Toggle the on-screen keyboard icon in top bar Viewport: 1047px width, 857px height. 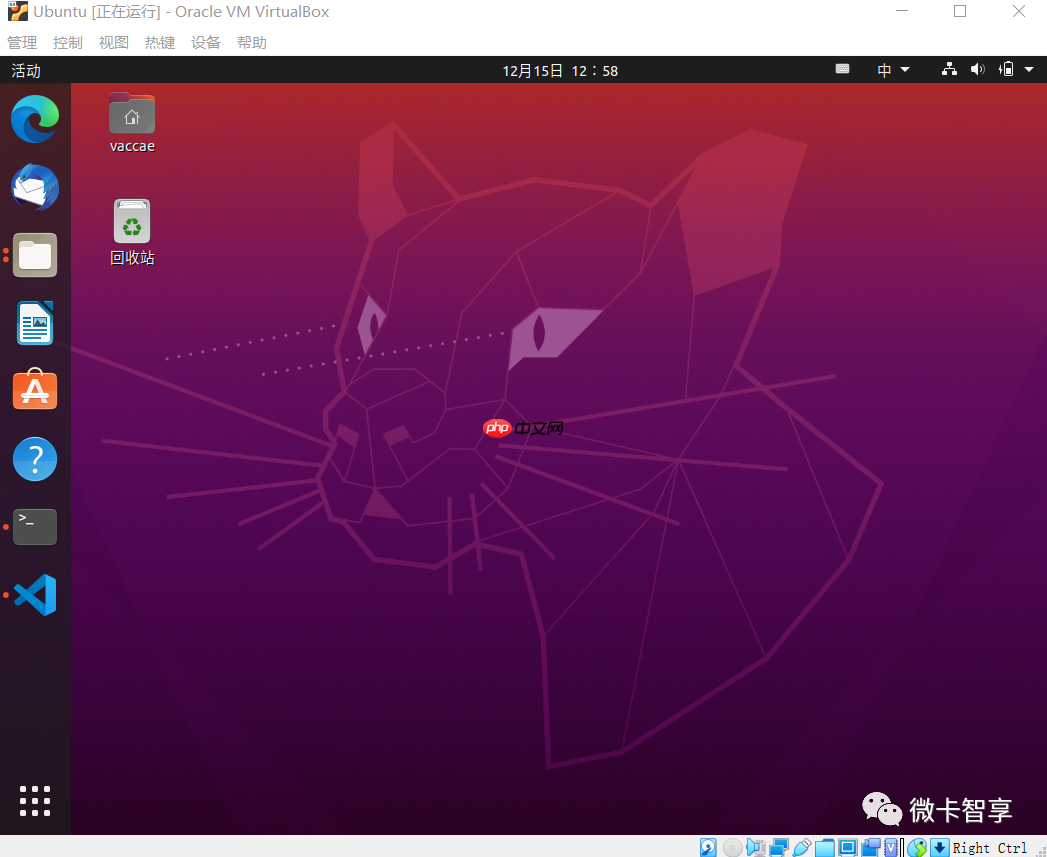pyautogui.click(x=842, y=69)
